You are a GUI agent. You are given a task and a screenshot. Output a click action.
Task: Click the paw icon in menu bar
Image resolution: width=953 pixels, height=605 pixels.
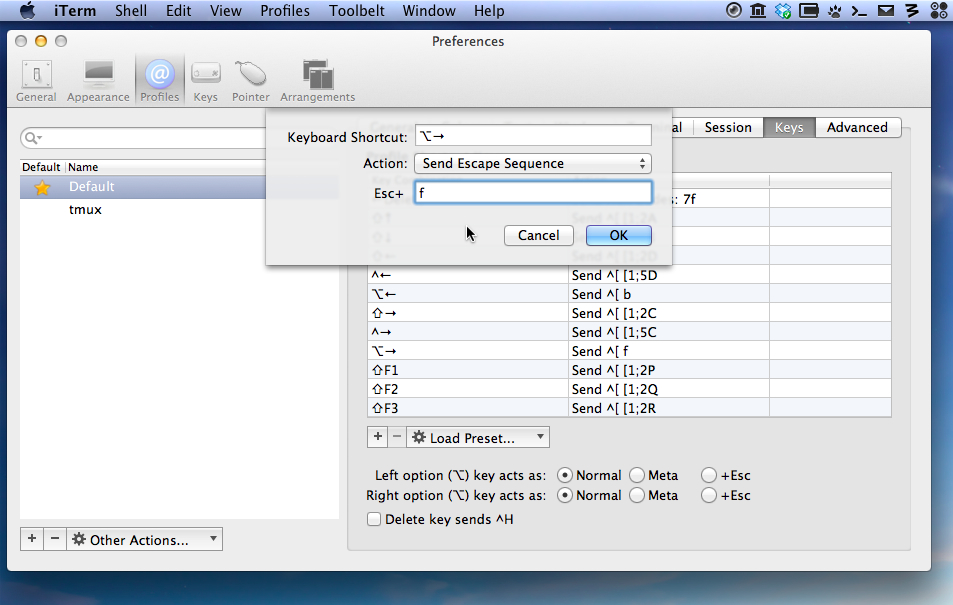click(x=834, y=11)
